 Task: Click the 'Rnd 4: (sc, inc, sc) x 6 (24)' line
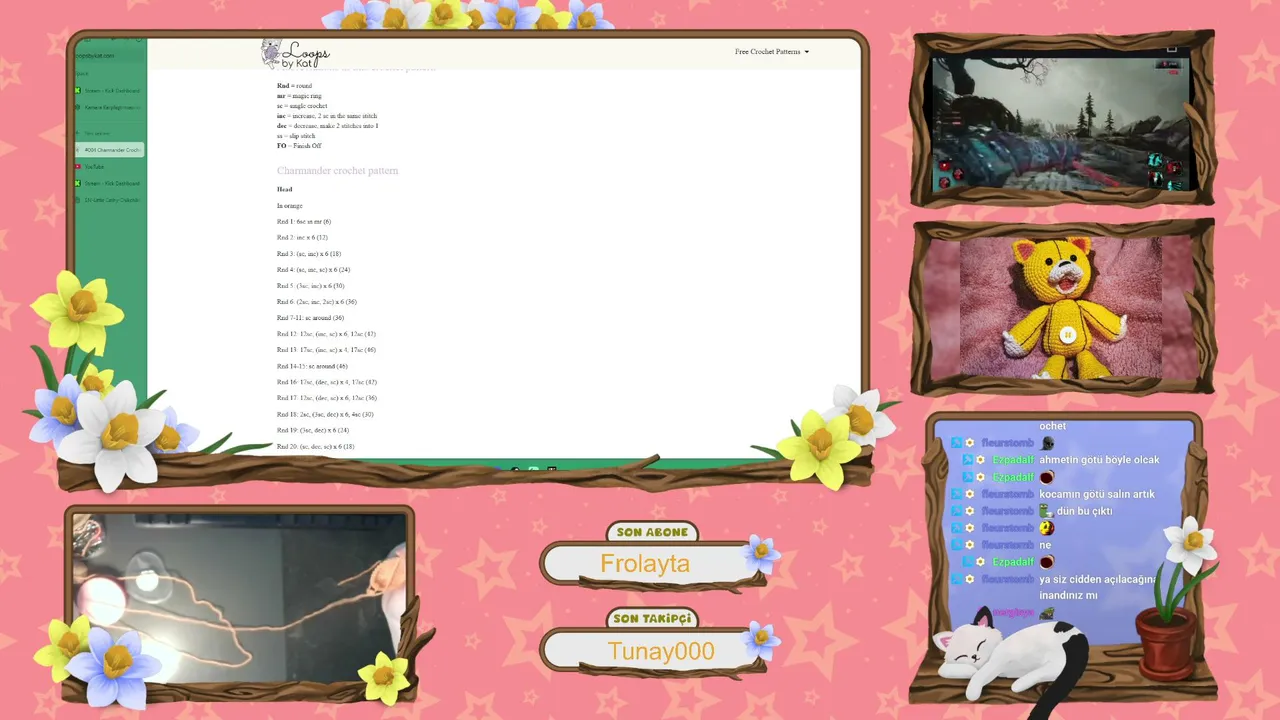click(x=314, y=270)
